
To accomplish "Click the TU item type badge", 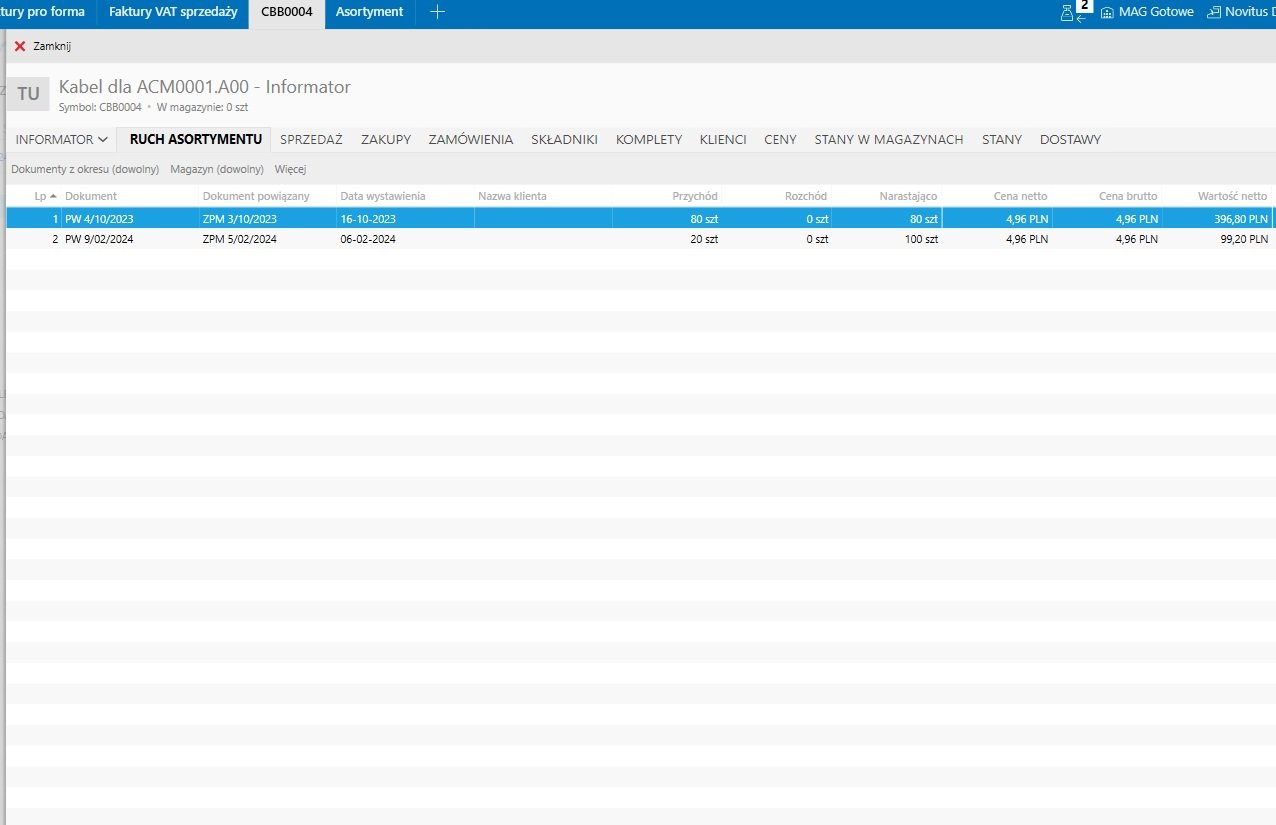I will (28, 94).
